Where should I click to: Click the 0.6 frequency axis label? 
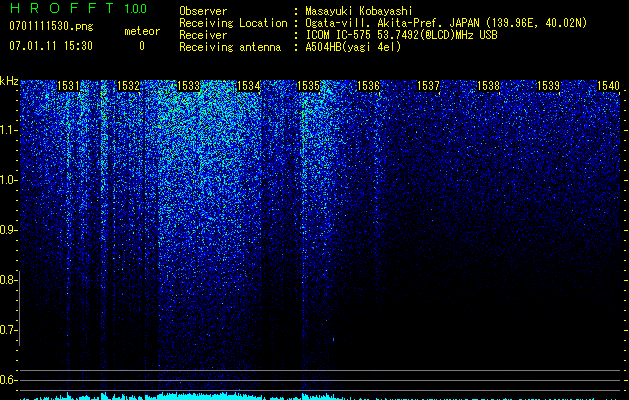pos(8,380)
